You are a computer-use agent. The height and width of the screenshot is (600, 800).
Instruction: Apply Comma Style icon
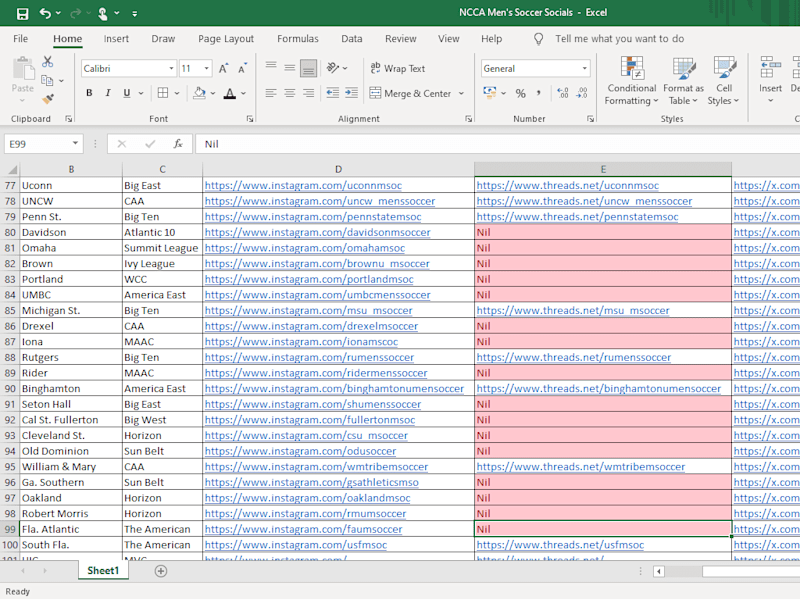coord(539,93)
